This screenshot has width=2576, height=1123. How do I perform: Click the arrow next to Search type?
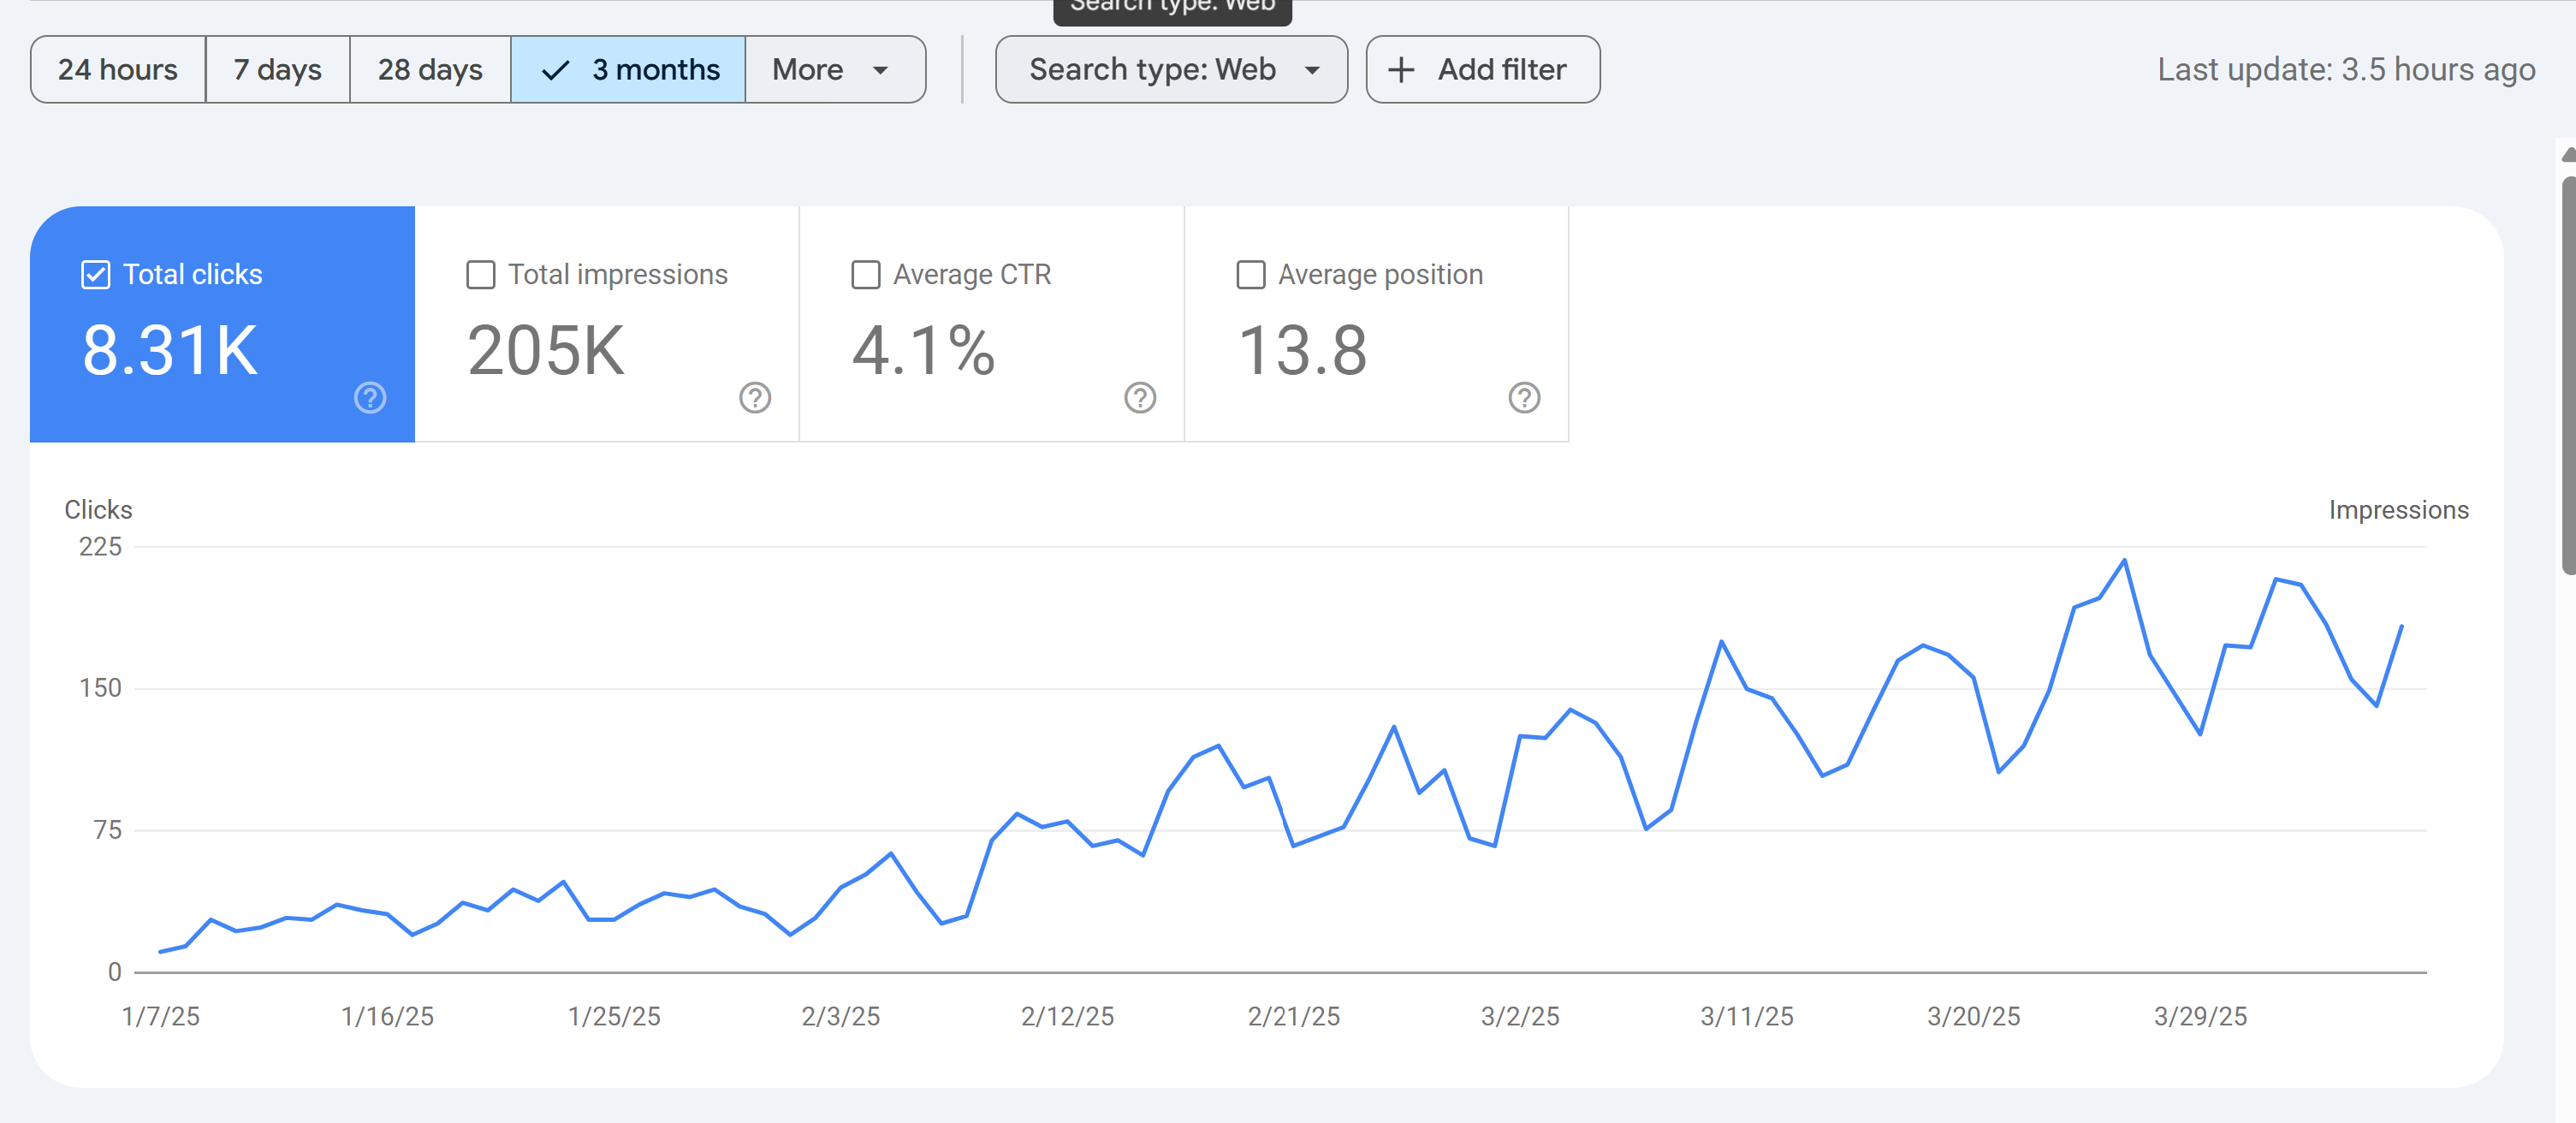coord(1312,70)
